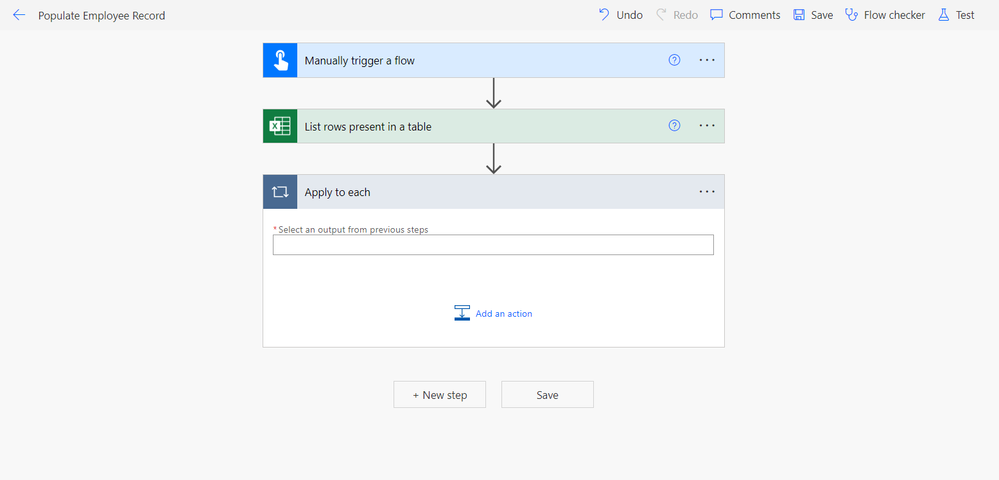Open help for List rows present in a table
The width and height of the screenshot is (999, 480).
[x=674, y=126]
